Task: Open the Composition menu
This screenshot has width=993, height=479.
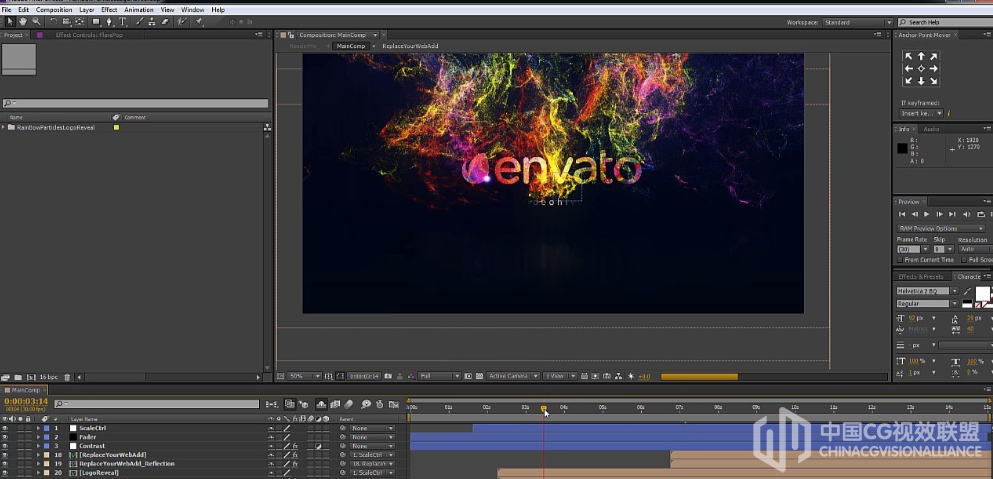Action: (x=54, y=10)
